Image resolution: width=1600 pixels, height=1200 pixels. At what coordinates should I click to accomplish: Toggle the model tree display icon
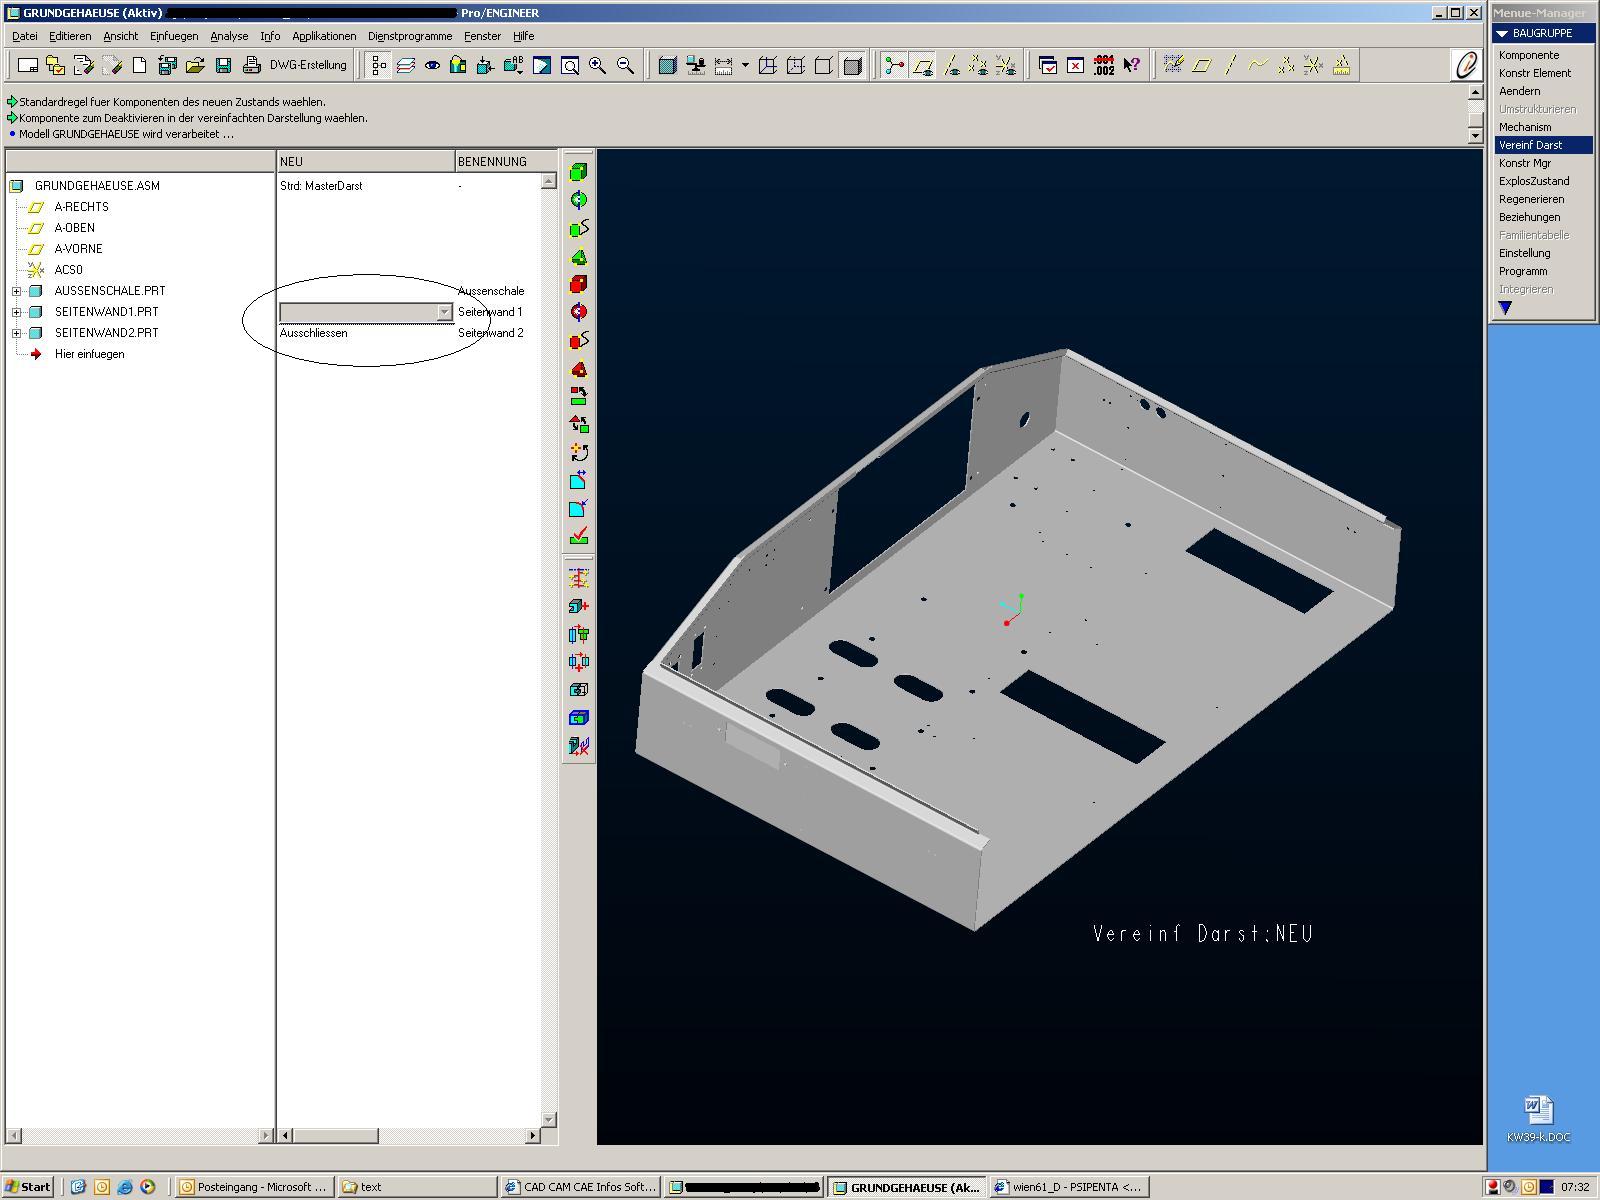379,66
